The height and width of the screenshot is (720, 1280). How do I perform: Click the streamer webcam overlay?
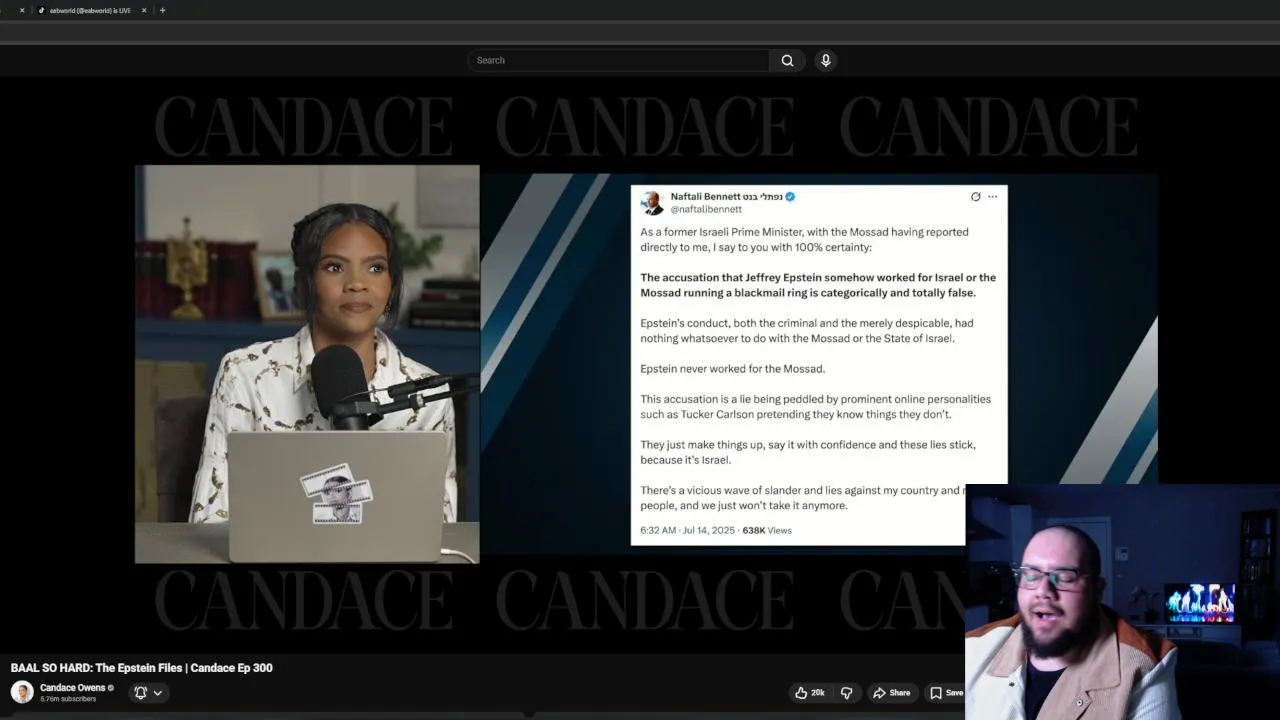tap(1122, 602)
